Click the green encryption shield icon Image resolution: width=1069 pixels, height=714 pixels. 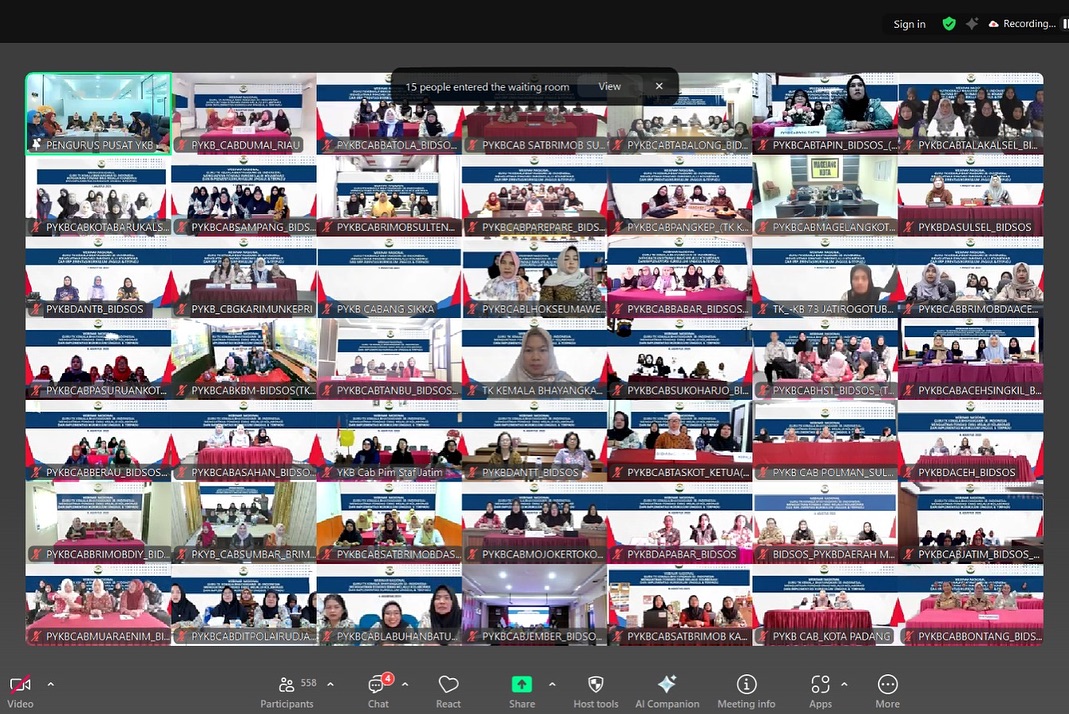pos(948,24)
